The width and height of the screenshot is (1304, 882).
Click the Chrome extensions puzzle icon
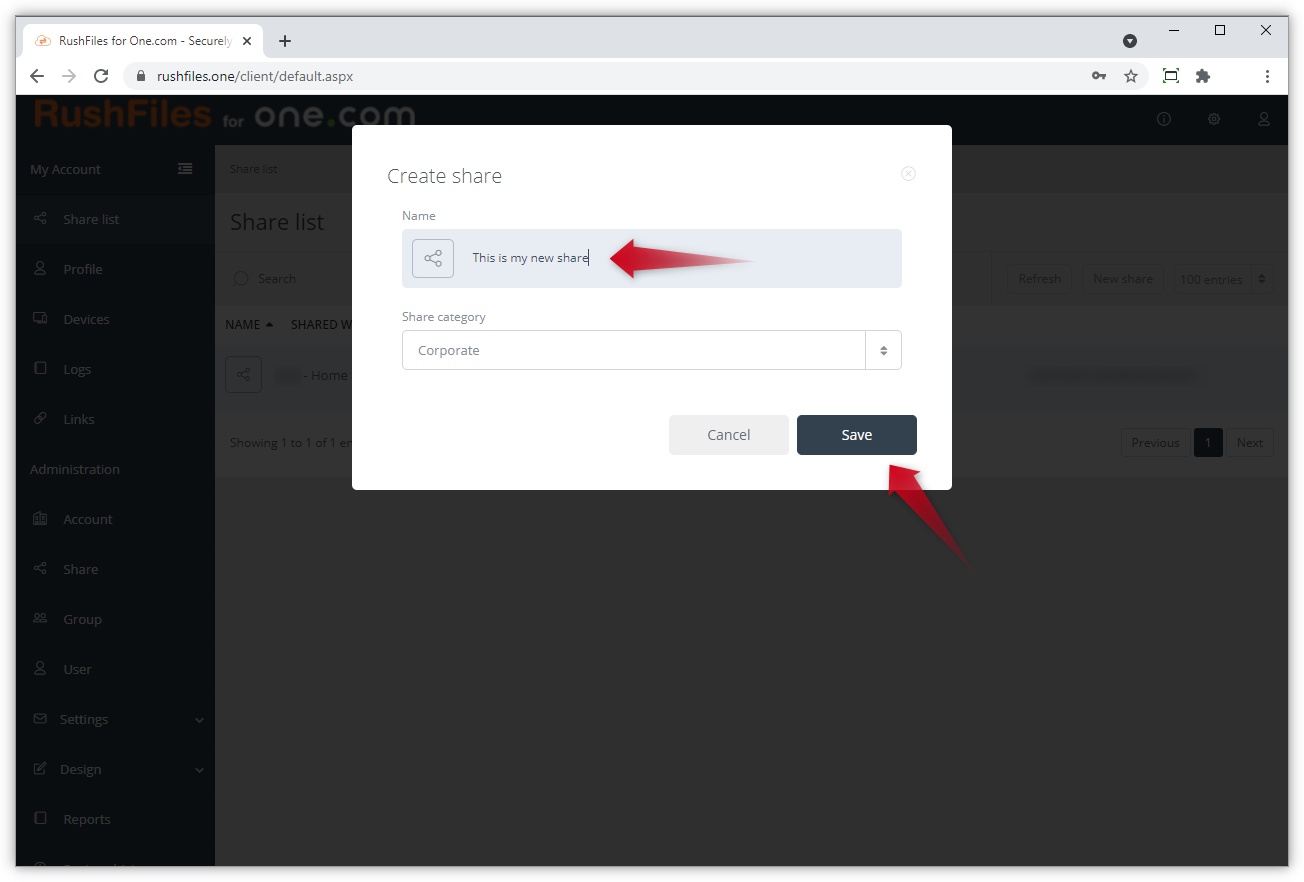point(1203,76)
